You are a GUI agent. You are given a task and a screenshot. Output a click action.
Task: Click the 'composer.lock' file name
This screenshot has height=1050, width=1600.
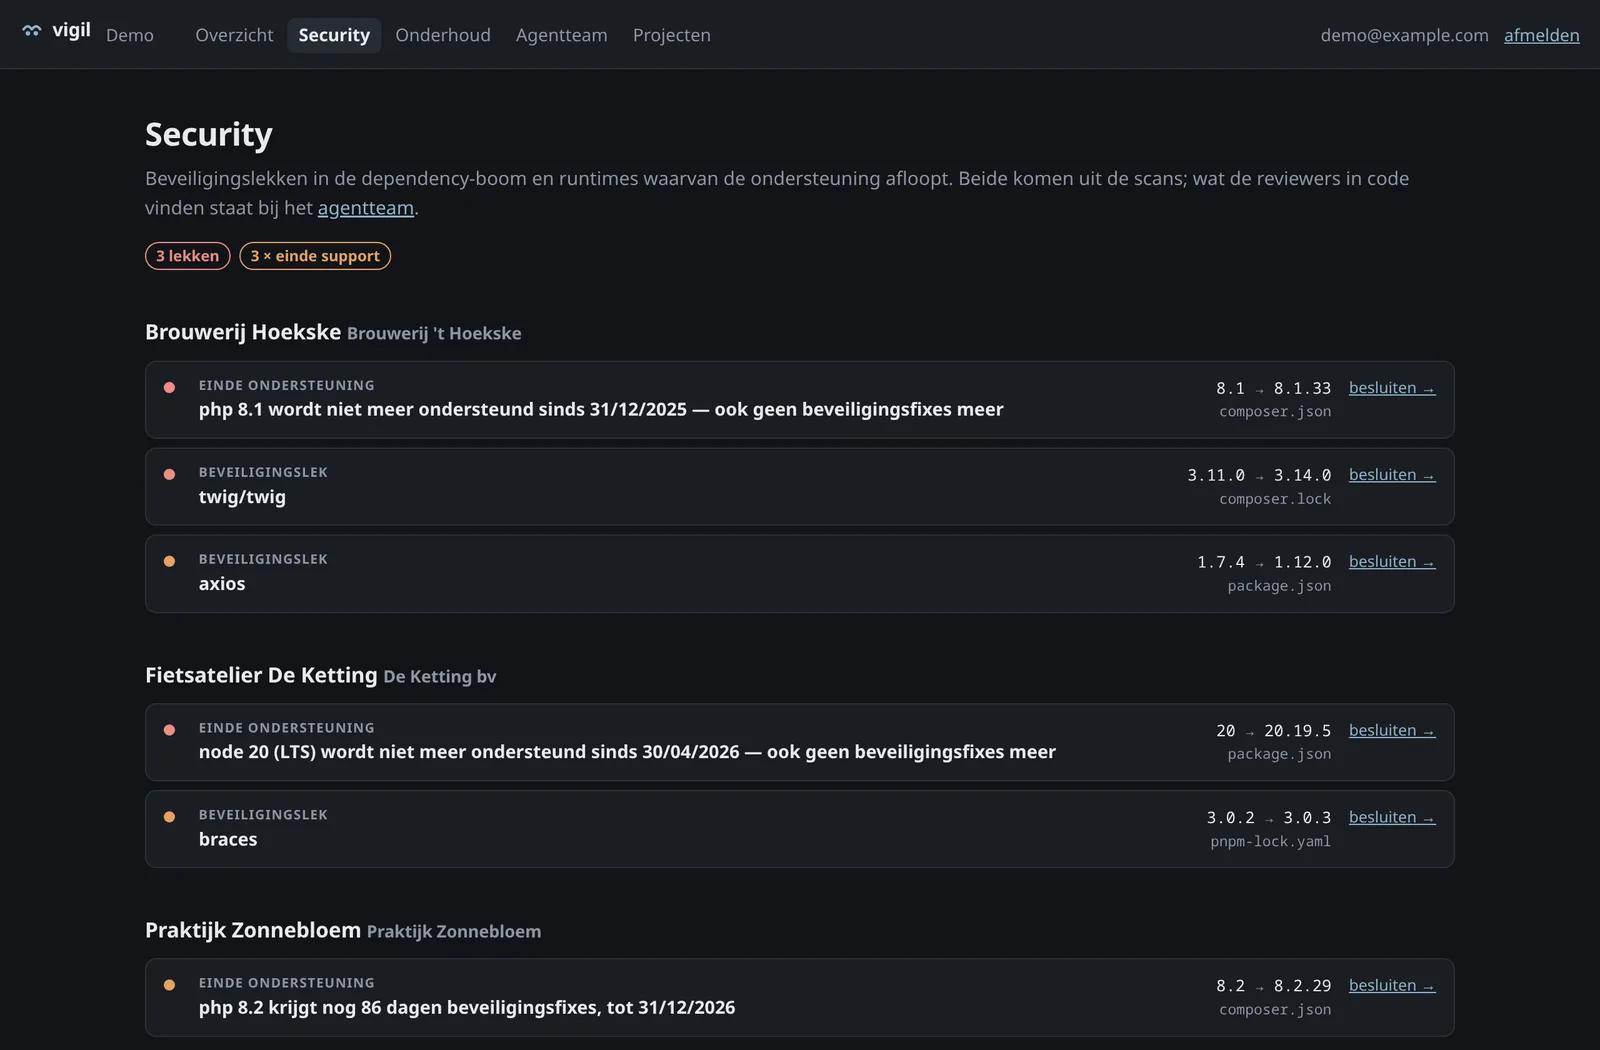coord(1275,499)
